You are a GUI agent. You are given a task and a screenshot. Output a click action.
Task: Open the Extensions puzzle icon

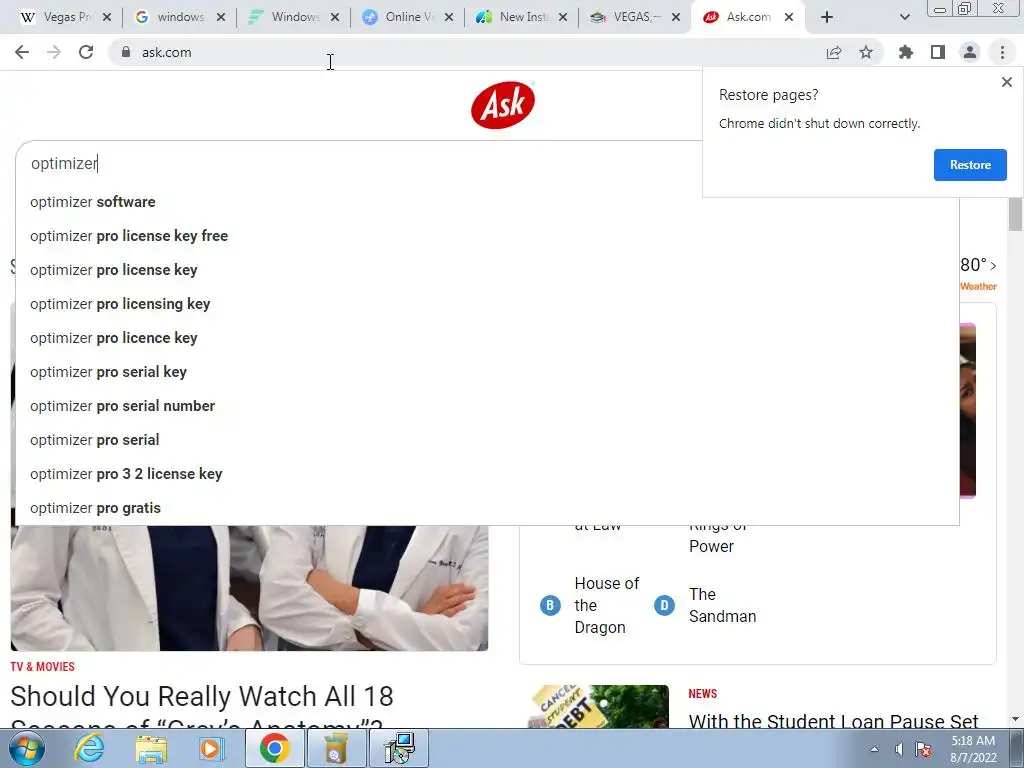point(906,52)
